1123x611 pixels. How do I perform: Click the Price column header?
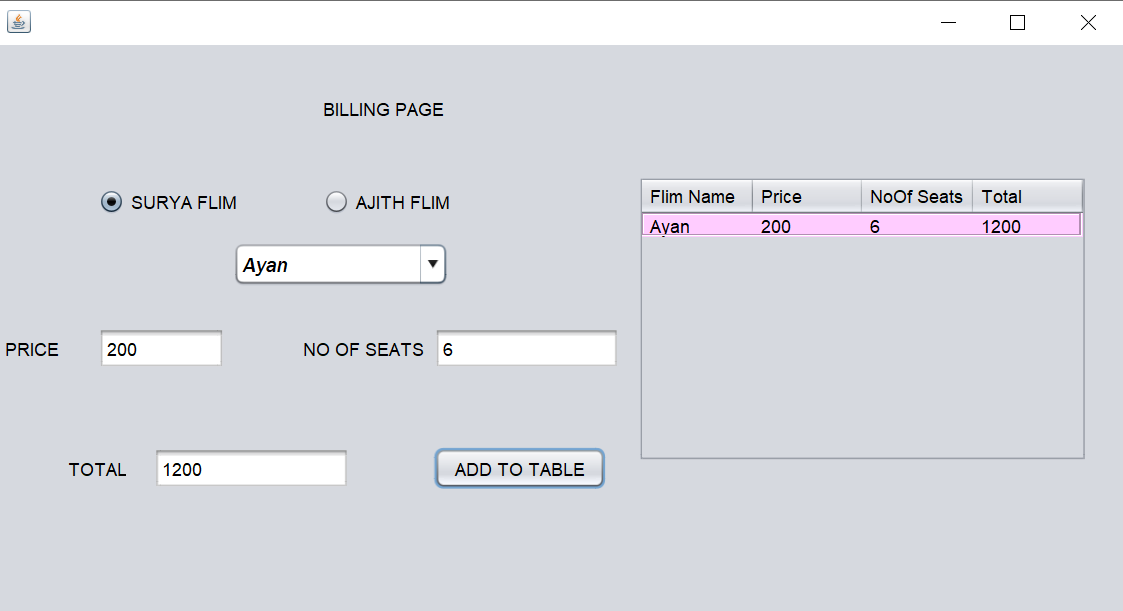point(806,197)
